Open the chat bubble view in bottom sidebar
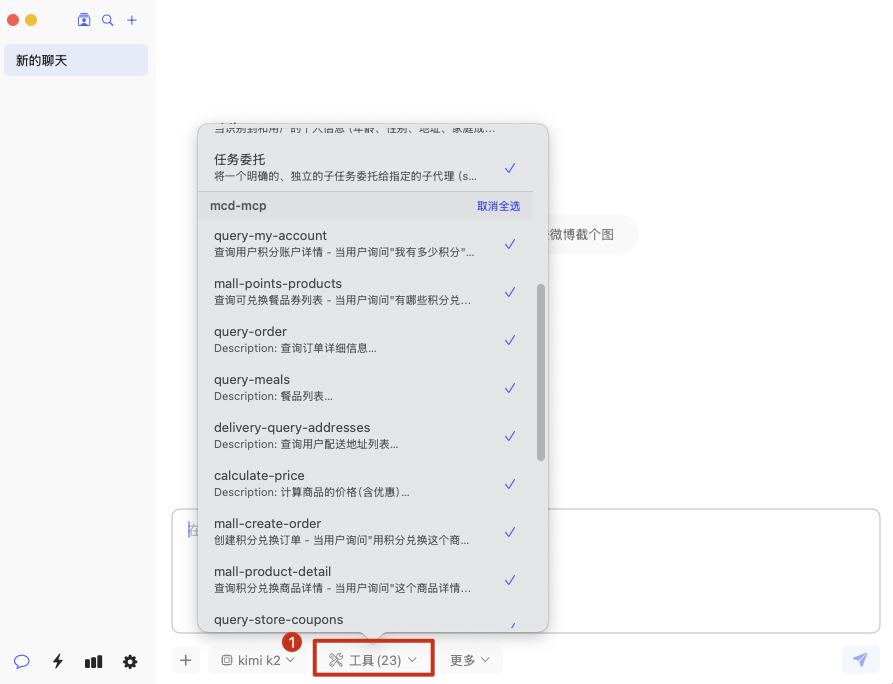The width and height of the screenshot is (893, 684). (21, 661)
